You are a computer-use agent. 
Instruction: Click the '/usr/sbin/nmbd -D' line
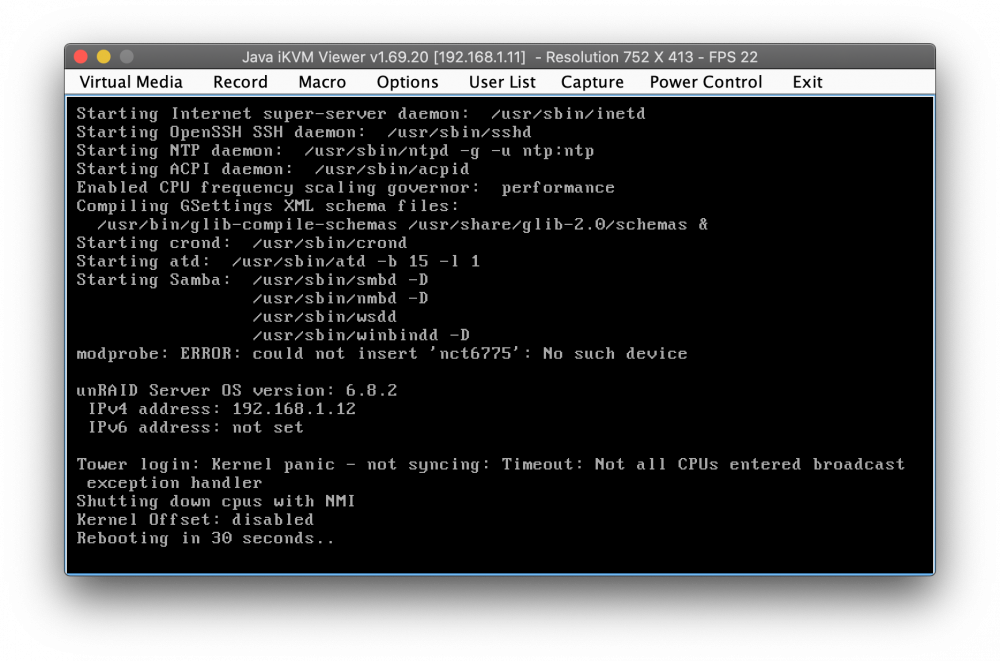click(341, 298)
